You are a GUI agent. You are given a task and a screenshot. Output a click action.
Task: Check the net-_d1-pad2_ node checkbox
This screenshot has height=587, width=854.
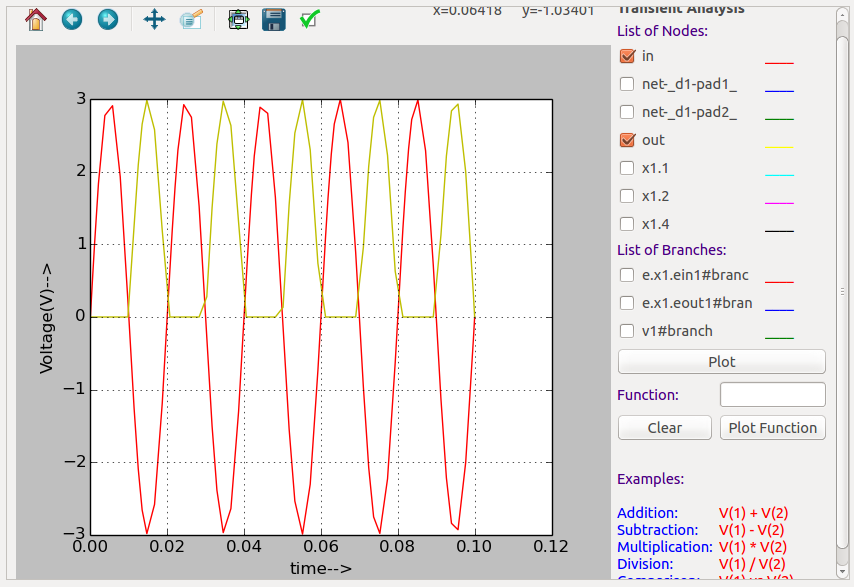click(627, 112)
